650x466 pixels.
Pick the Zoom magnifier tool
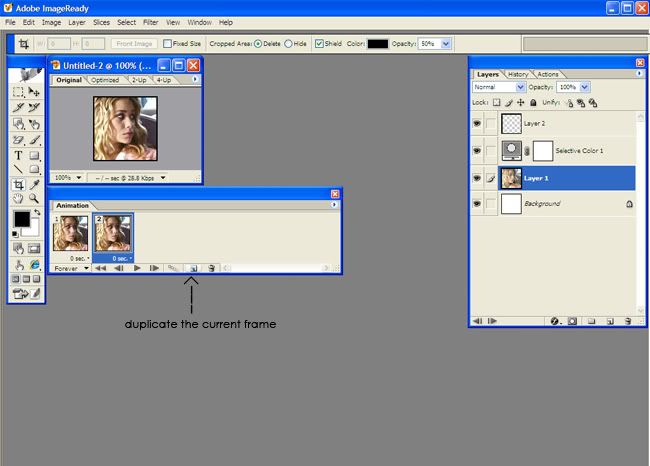click(34, 199)
